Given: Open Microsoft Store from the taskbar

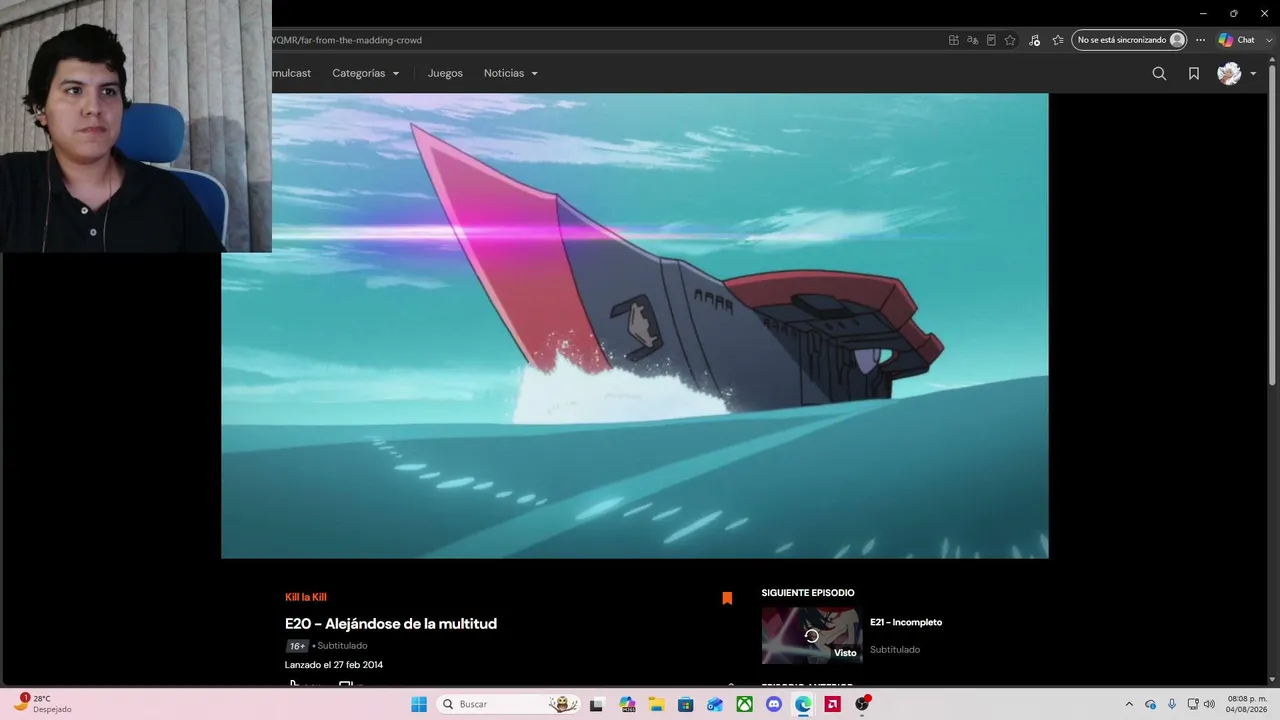Looking at the screenshot, I should (x=685, y=704).
